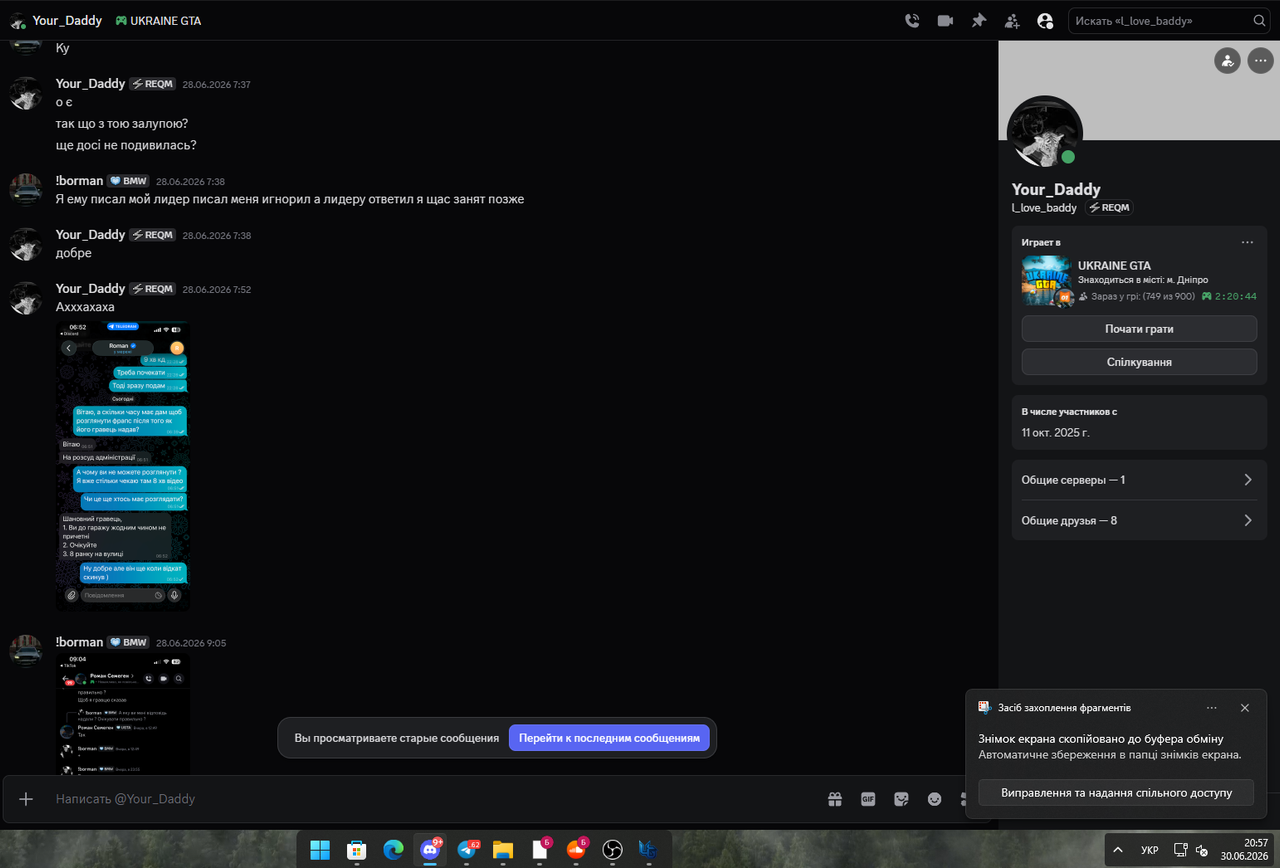This screenshot has height=868, width=1280.
Task: Open the network icon in system tray
Action: [x=1180, y=850]
